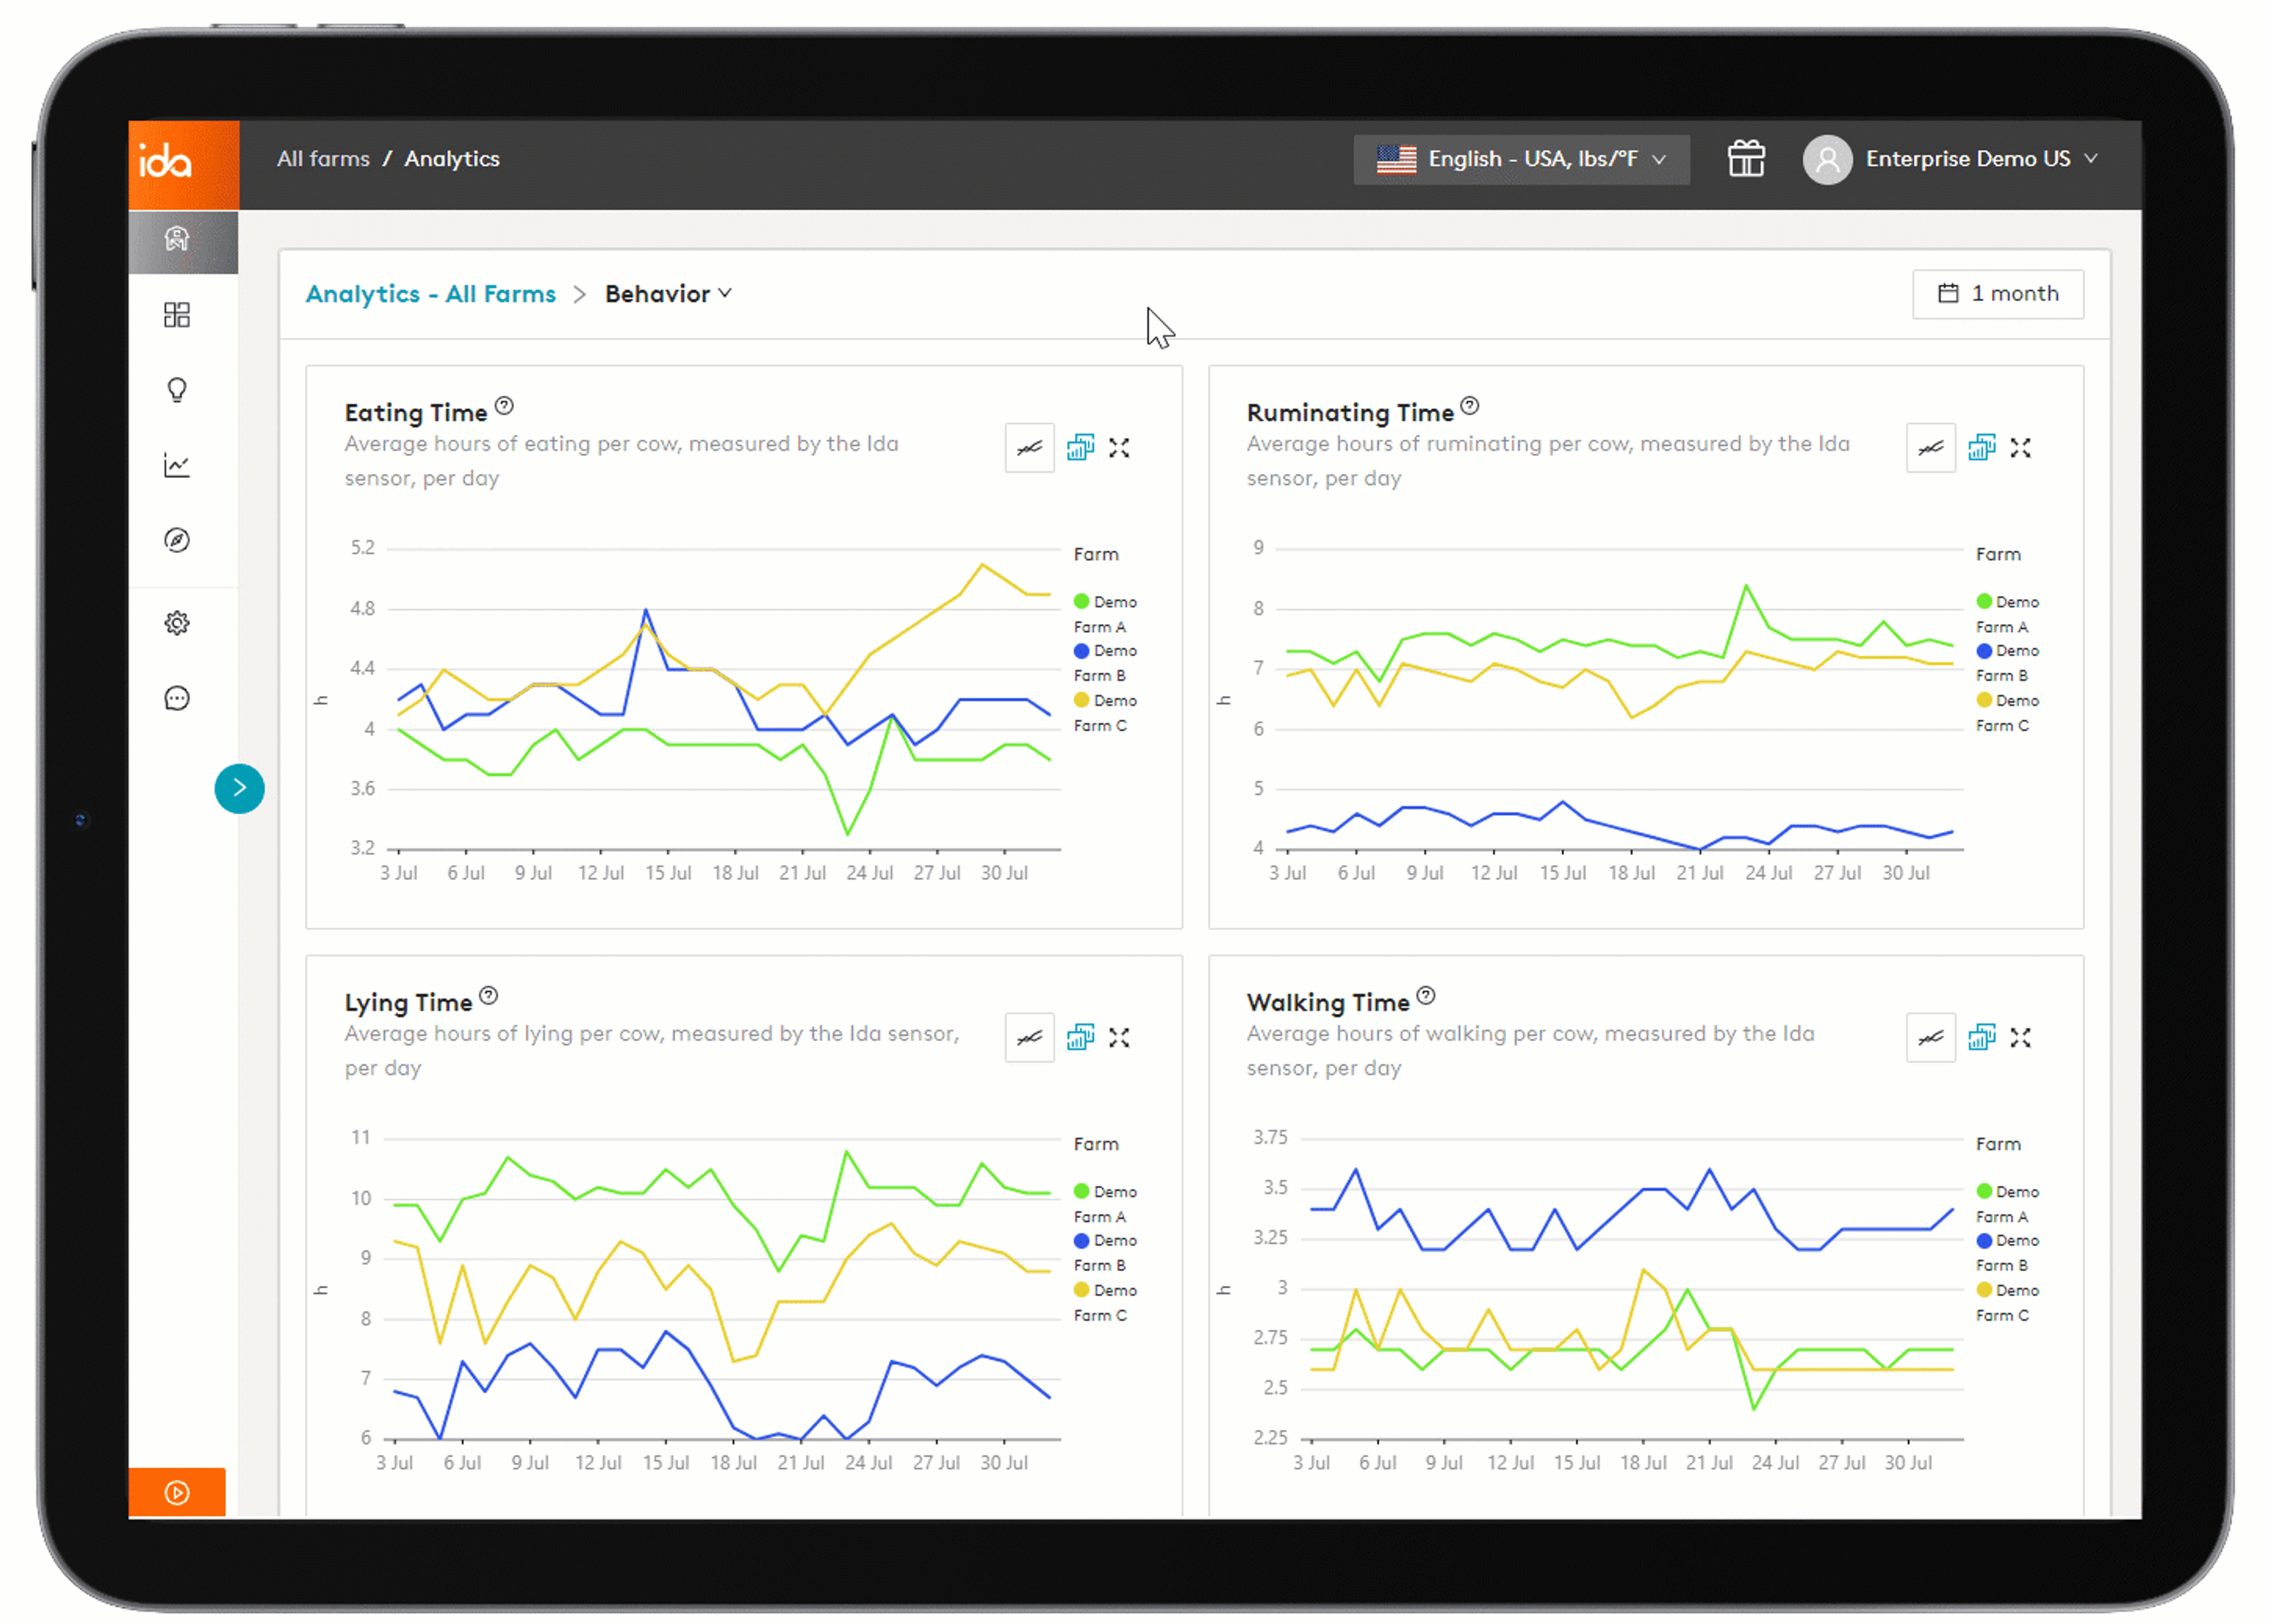The height and width of the screenshot is (1624, 2269).
Task: Open the Behavior category dropdown
Action: pyautogui.click(x=668, y=294)
